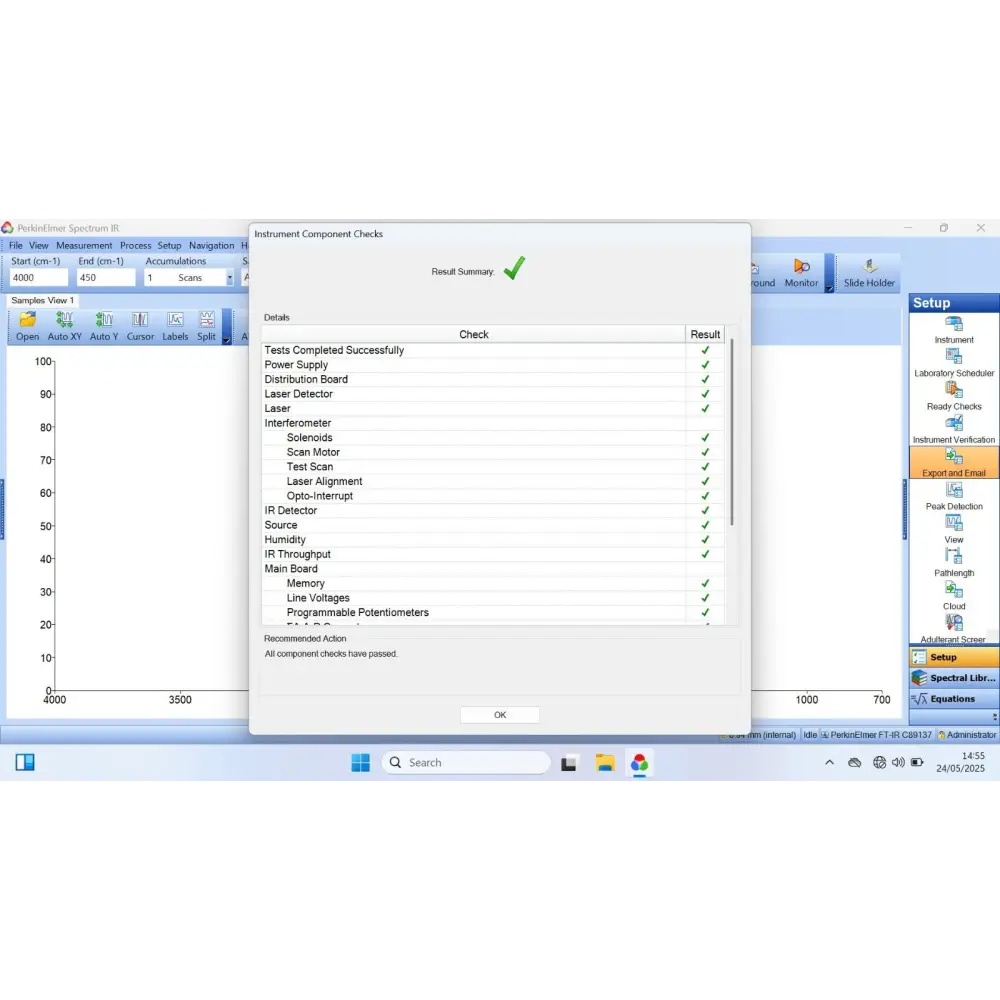
Task: Open Cloud setup
Action: [953, 596]
